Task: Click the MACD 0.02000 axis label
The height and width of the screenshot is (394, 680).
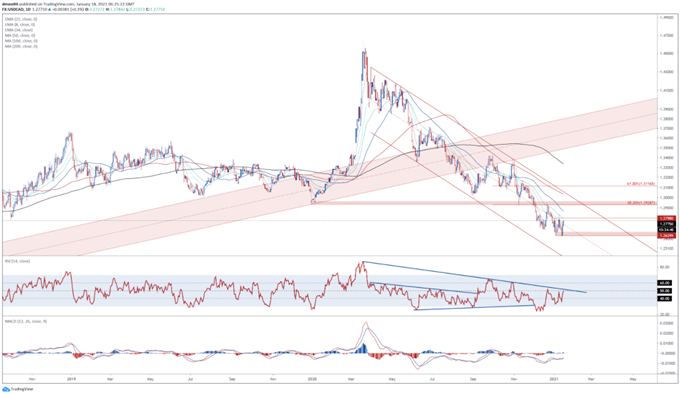Action: [x=666, y=333]
